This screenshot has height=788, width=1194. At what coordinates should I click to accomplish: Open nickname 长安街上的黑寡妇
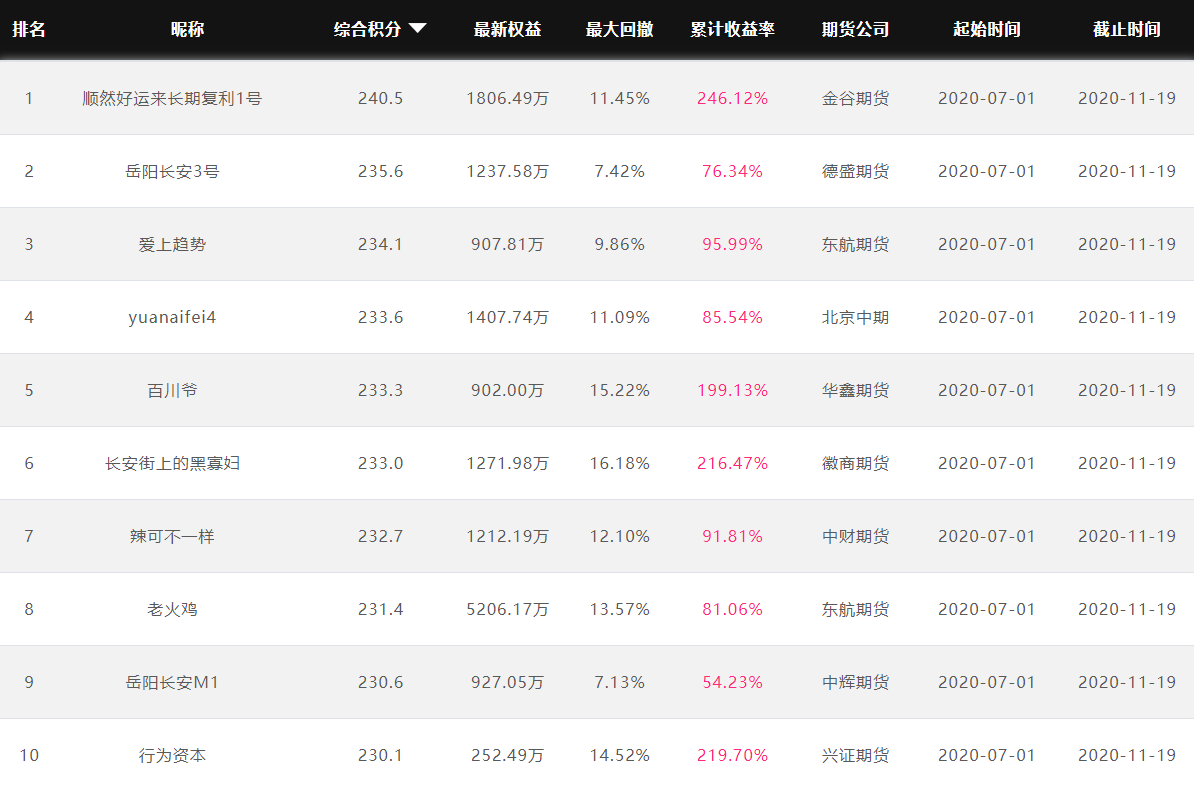coord(172,463)
